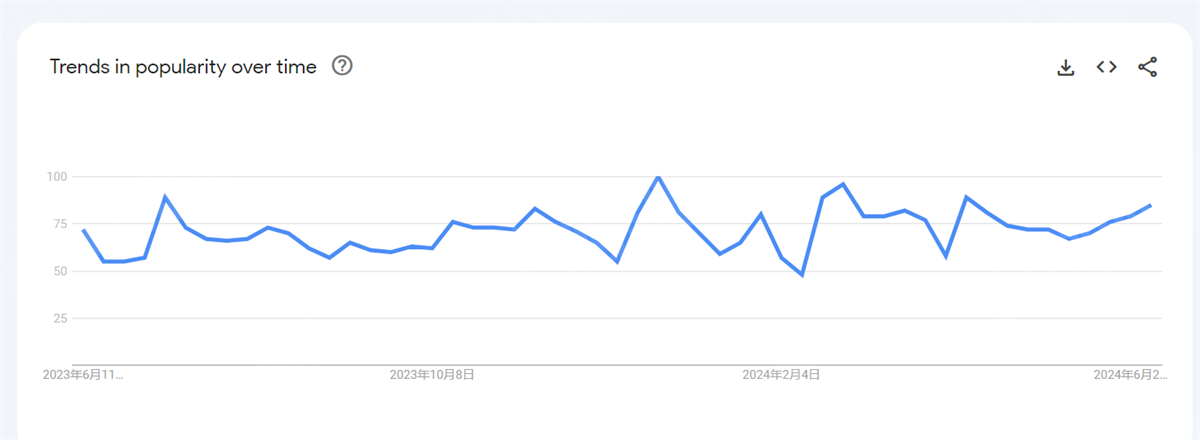Viewport: 1200px width, 440px height.
Task: Click the line's highest peak touching 100
Action: [658, 177]
